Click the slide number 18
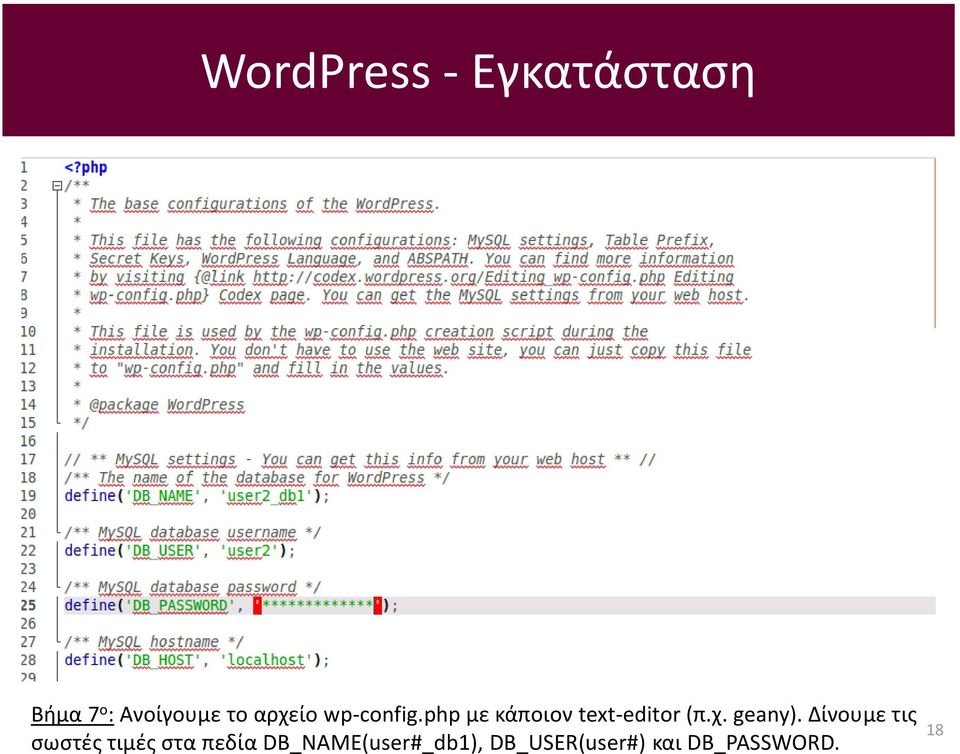The image size is (960, 754). [935, 730]
